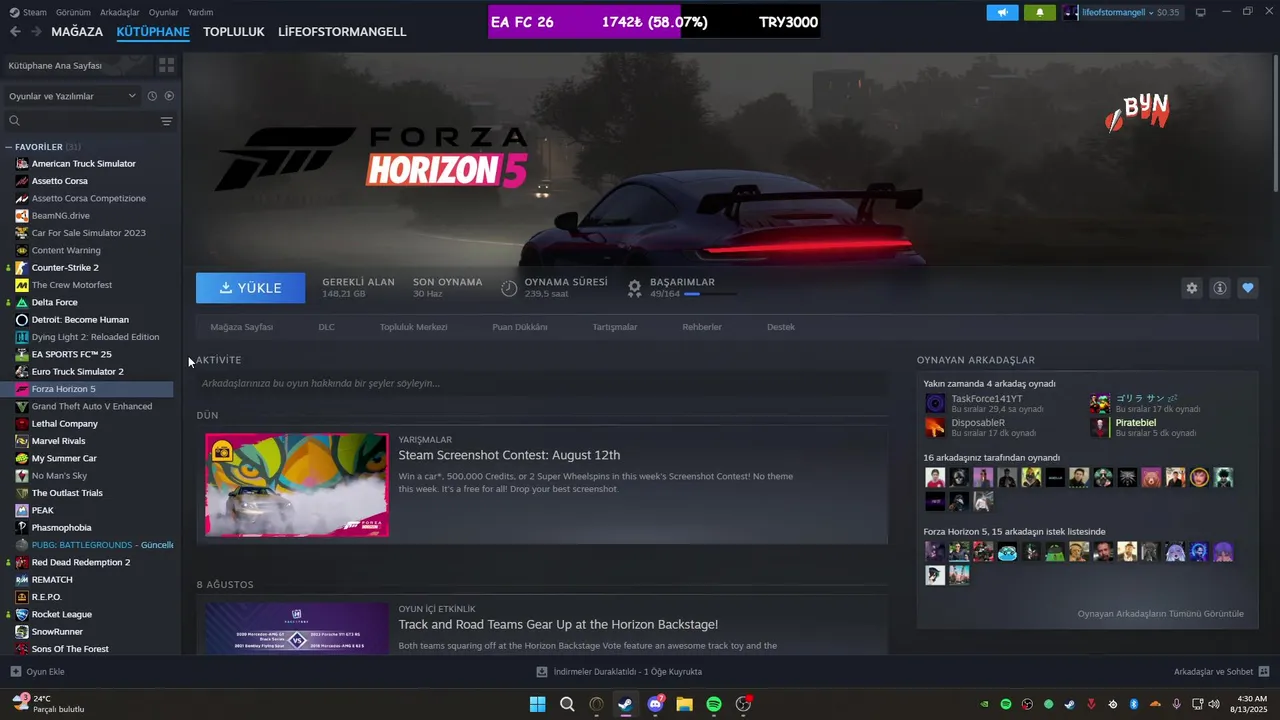Select Grand Theft Auto V Enhanced
Image resolution: width=1280 pixels, height=720 pixels.
(92, 406)
